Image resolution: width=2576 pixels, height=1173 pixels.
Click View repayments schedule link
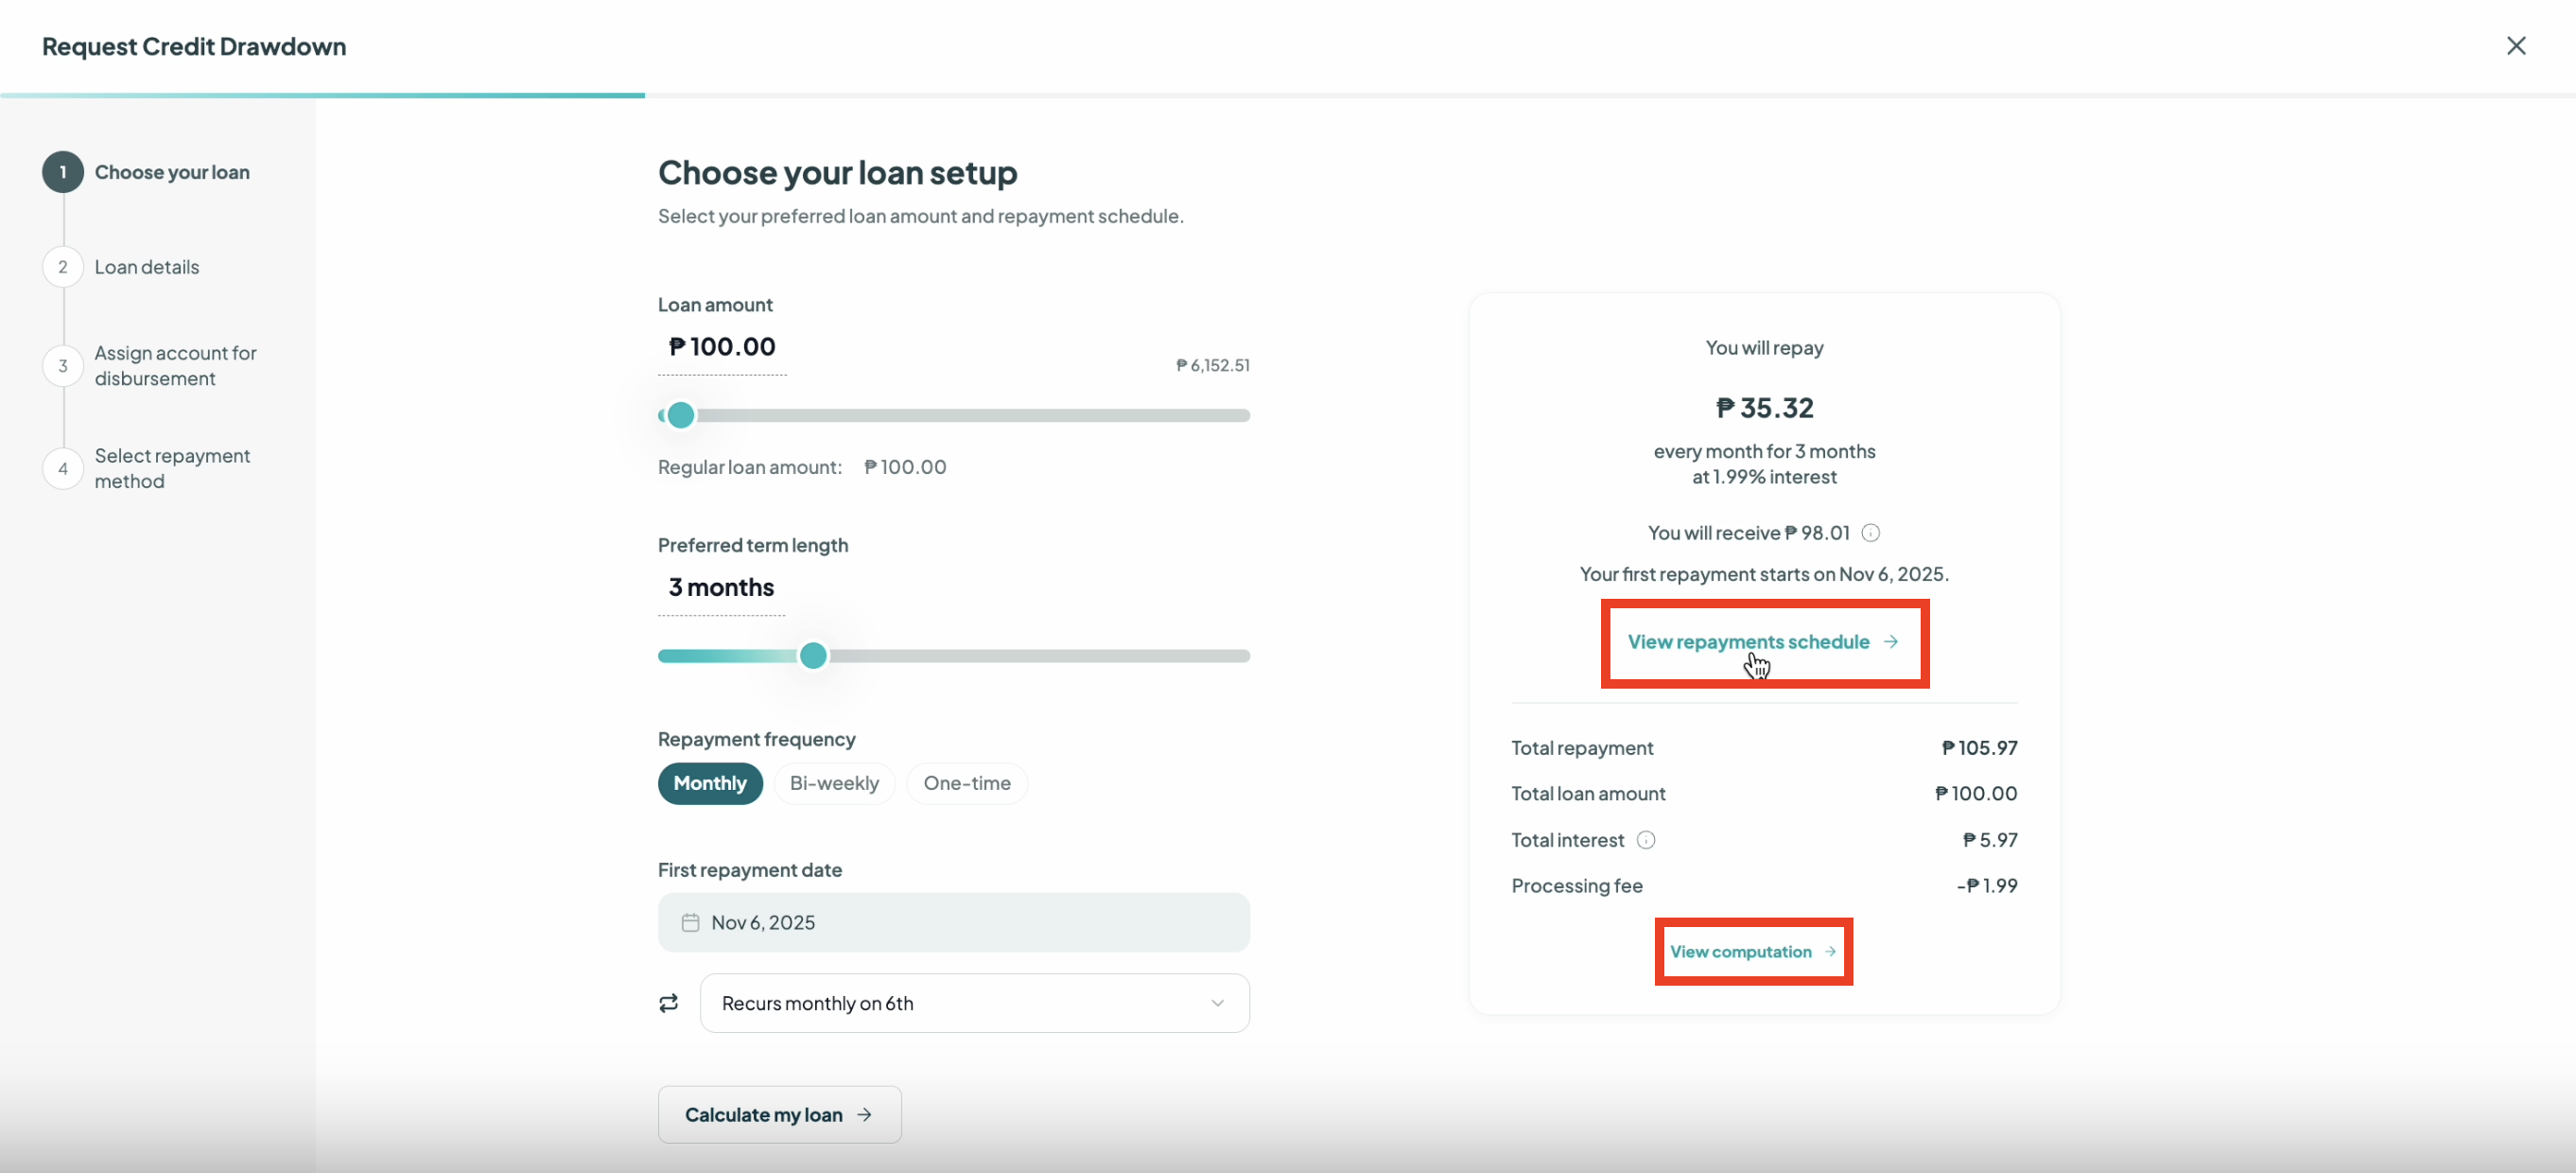coord(1763,642)
